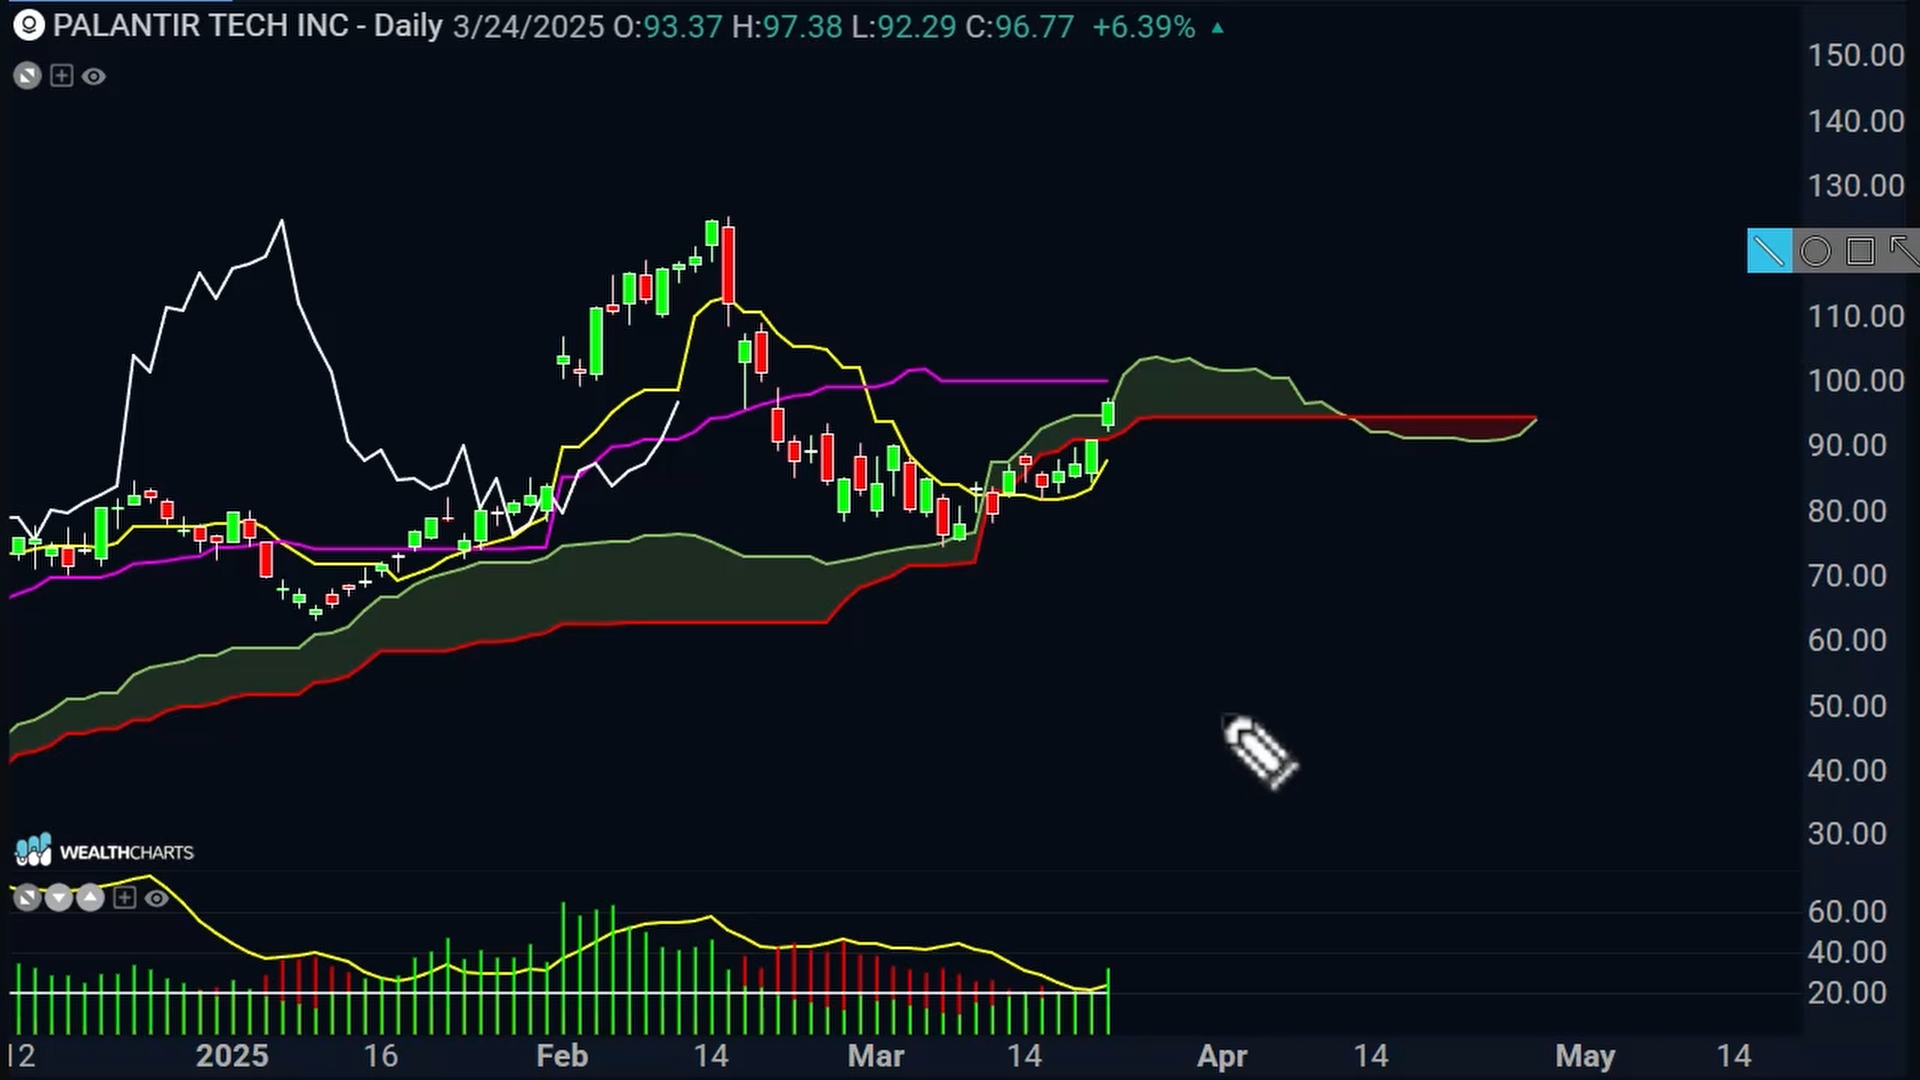
Task: Add indicator via price pane plus icon
Action: click(62, 76)
